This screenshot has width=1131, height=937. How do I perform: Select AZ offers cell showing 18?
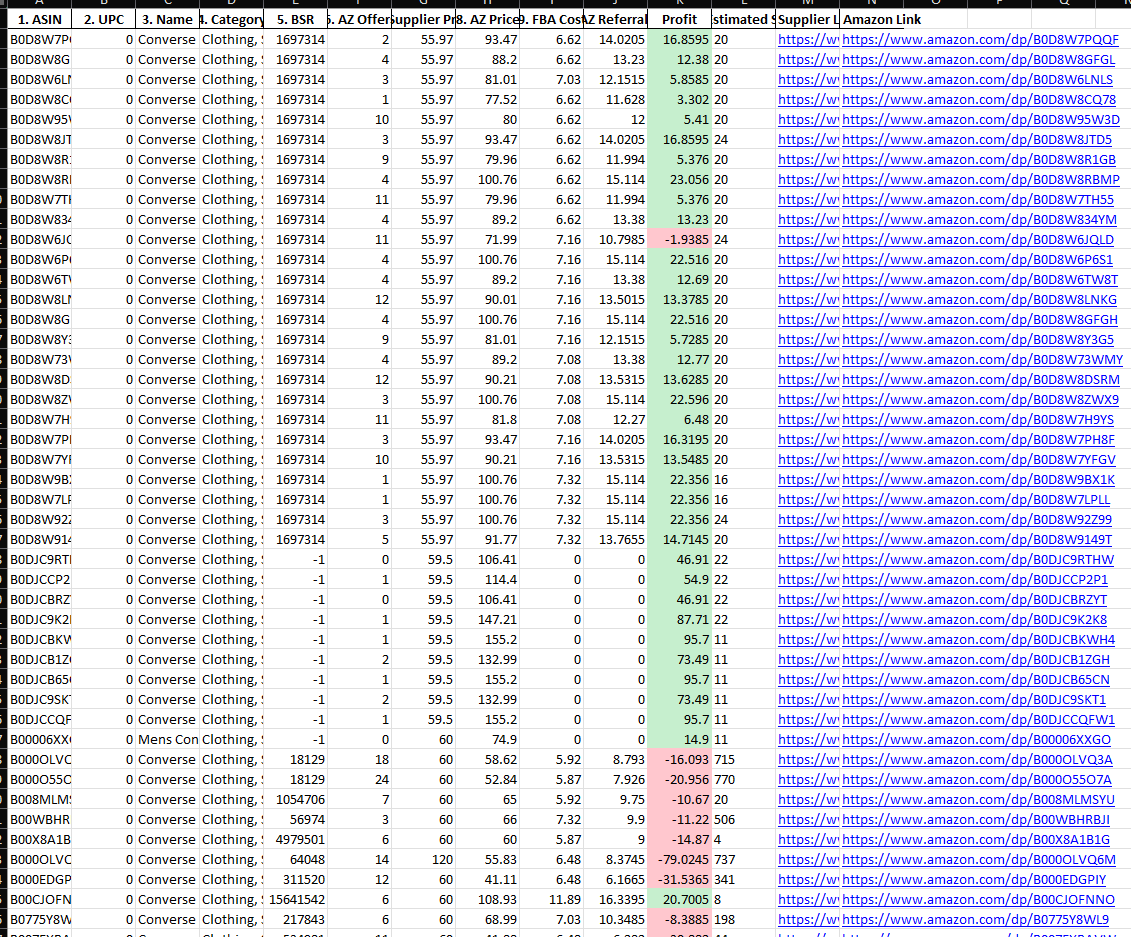point(359,760)
